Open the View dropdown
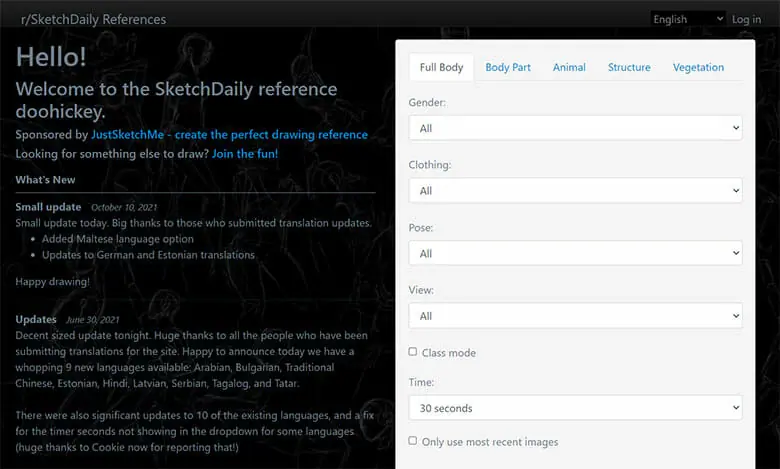Screen dimensions: 780x469 pyautogui.click(x=576, y=316)
